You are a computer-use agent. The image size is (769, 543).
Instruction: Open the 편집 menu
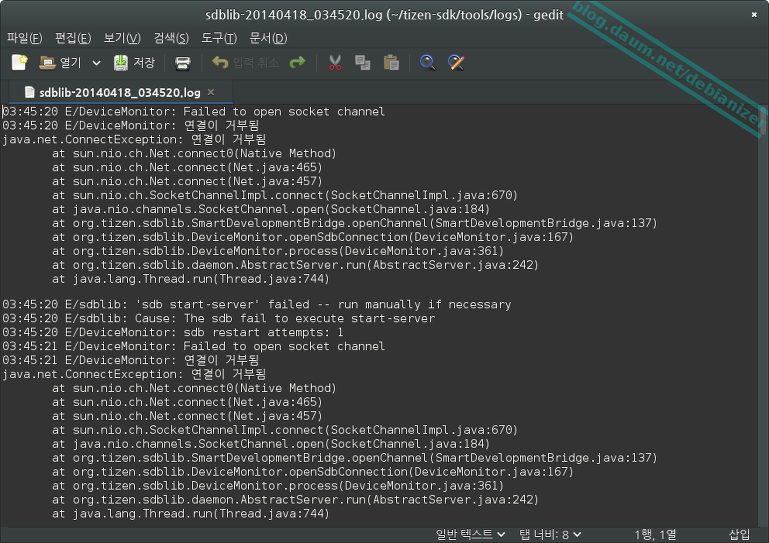(73, 38)
